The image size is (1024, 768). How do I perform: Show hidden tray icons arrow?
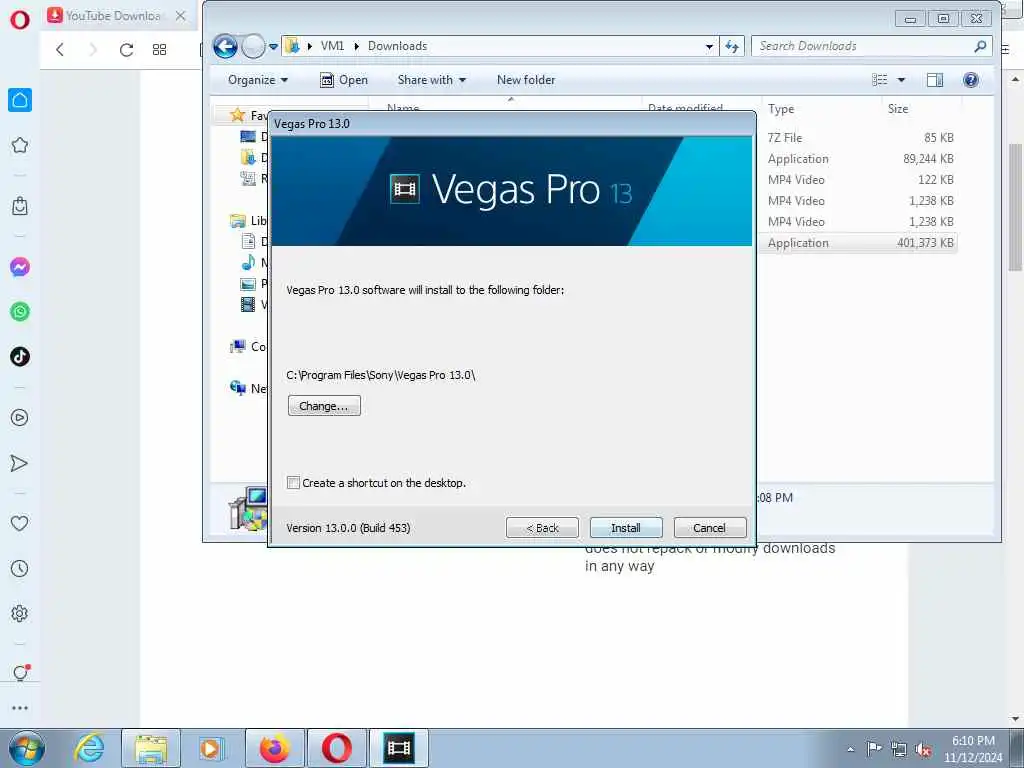(x=850, y=749)
